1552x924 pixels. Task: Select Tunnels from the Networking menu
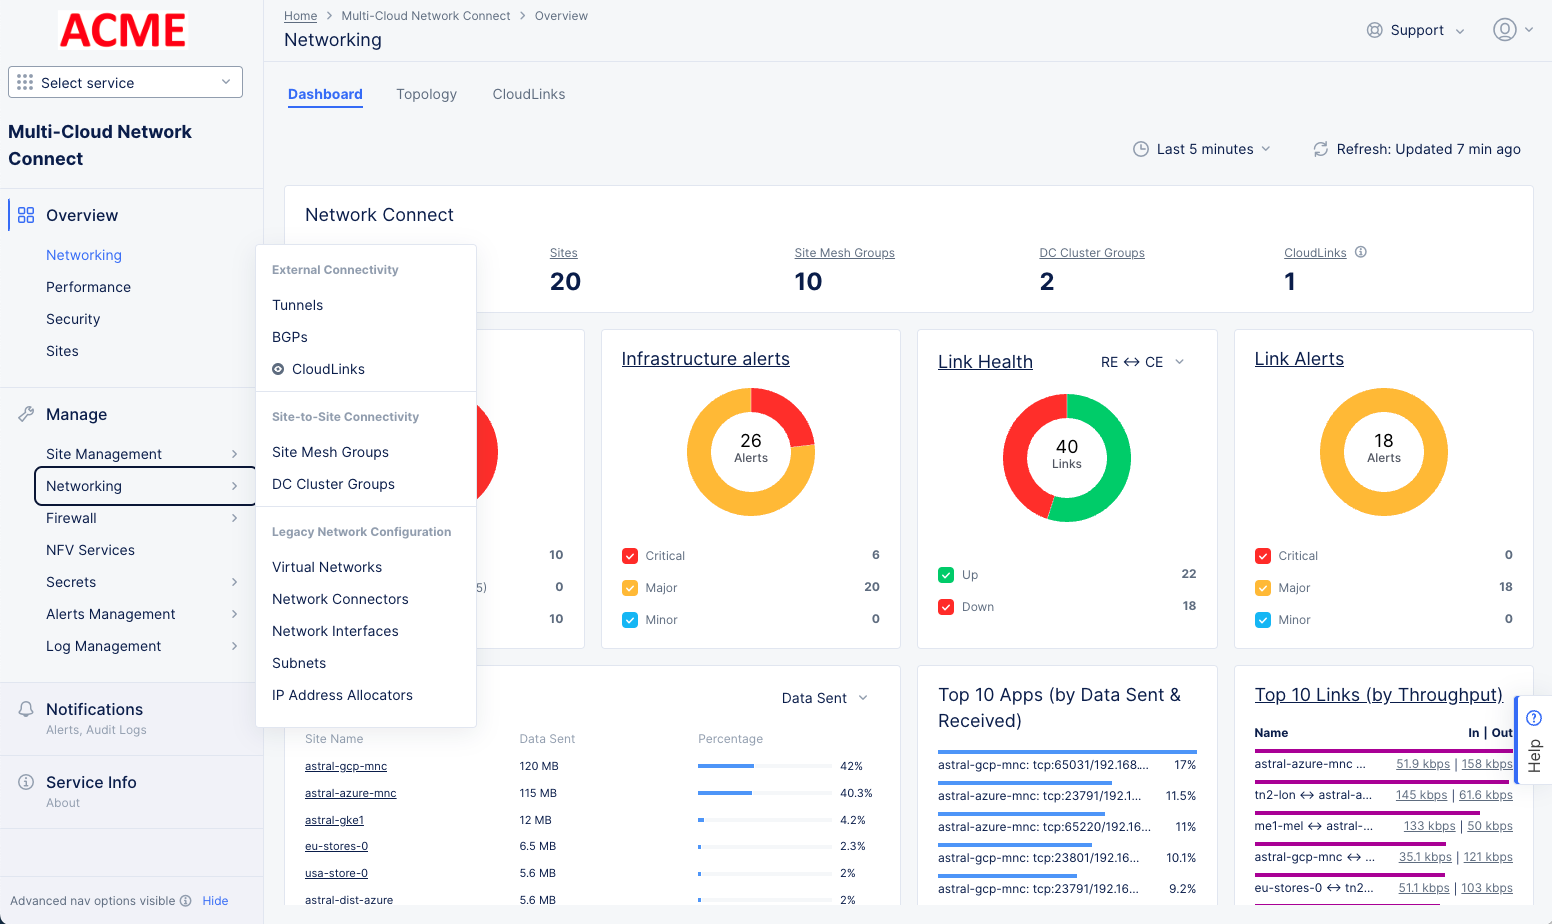(x=297, y=304)
